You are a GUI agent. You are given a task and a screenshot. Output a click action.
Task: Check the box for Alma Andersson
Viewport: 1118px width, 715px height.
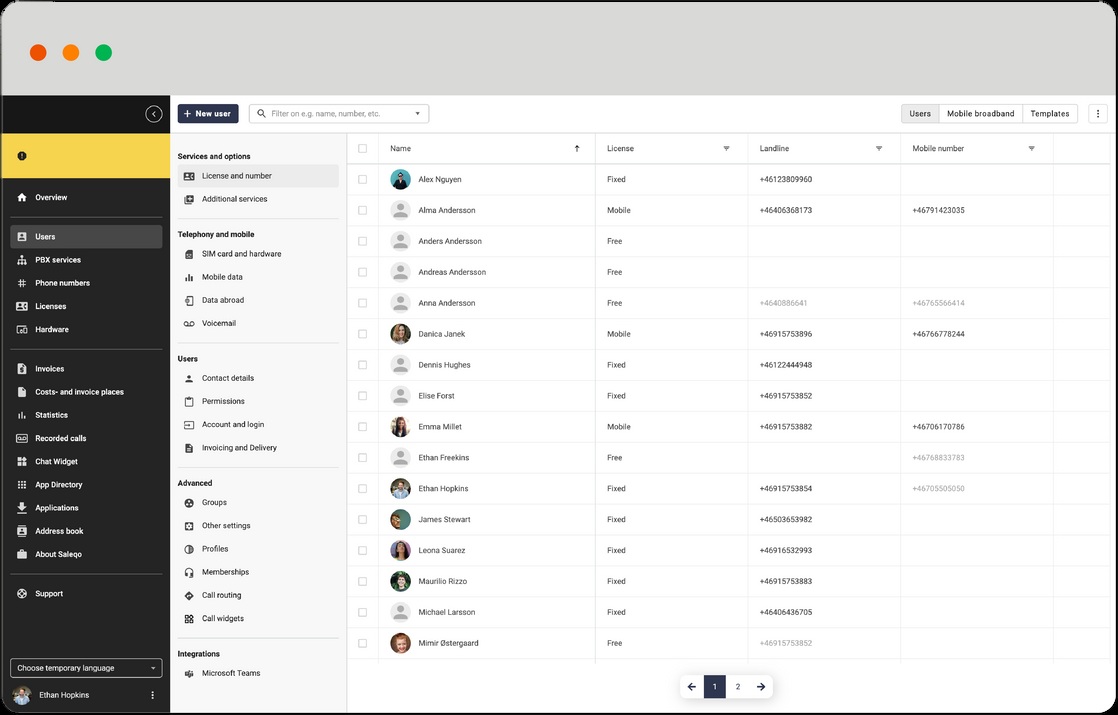click(x=362, y=210)
